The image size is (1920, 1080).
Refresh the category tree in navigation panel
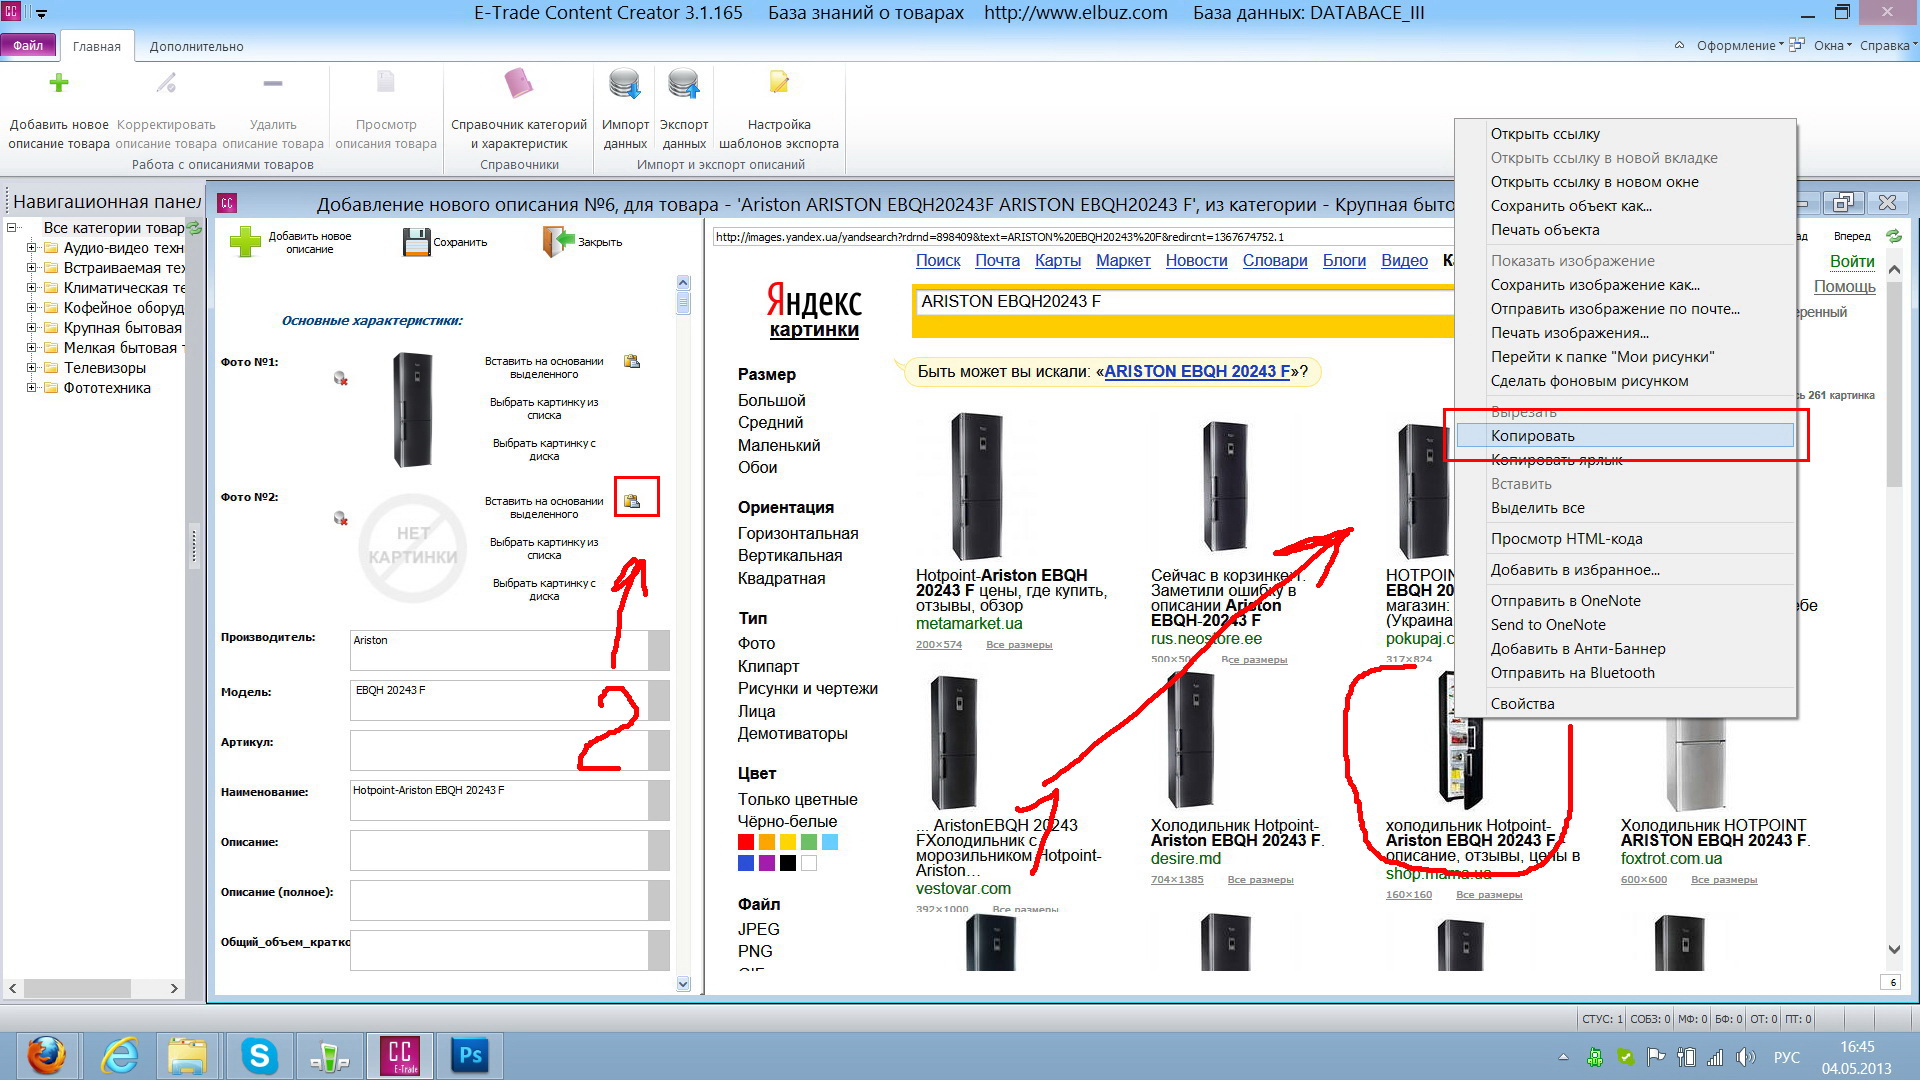[x=194, y=228]
